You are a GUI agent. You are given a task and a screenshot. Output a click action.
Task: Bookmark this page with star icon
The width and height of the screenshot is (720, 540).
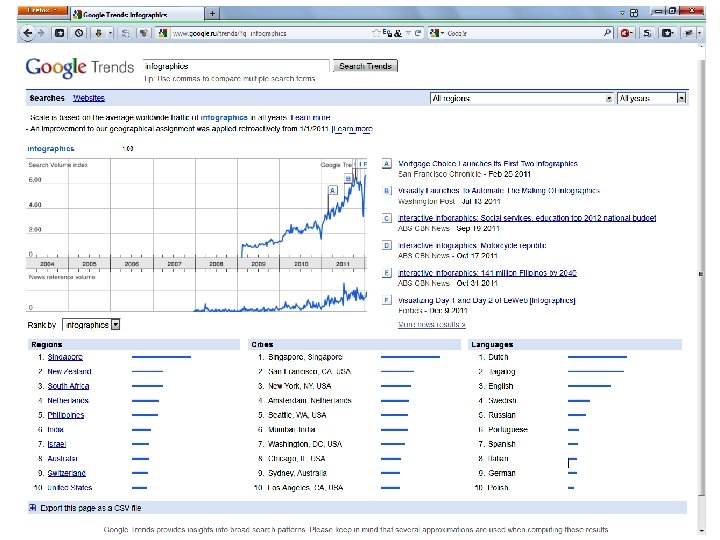point(376,33)
